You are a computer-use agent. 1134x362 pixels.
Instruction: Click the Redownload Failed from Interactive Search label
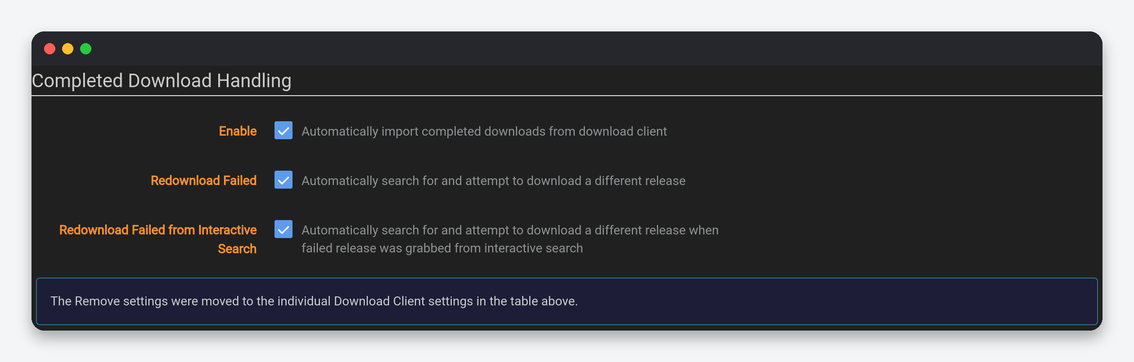158,239
